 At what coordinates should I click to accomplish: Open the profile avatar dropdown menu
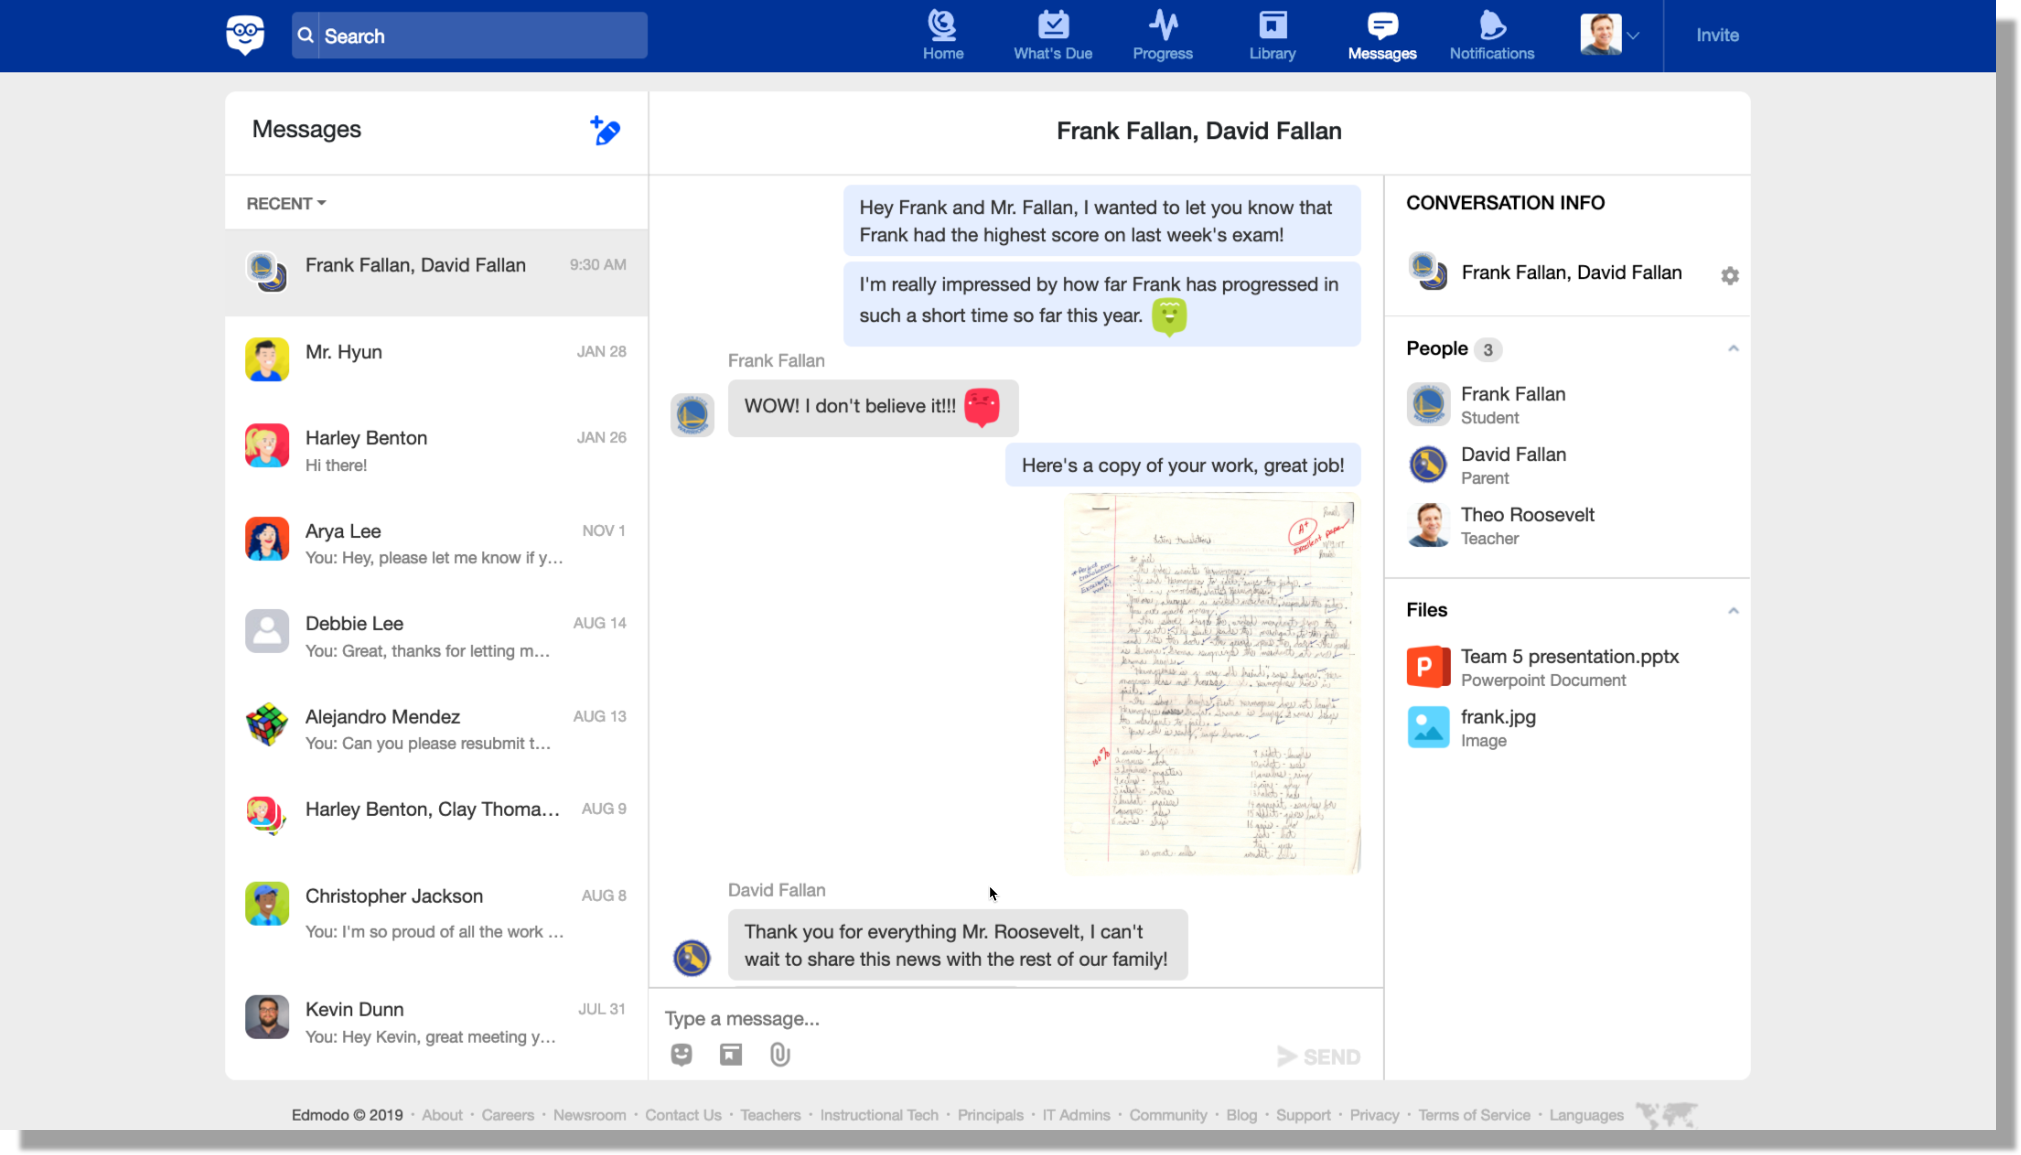pos(1609,35)
